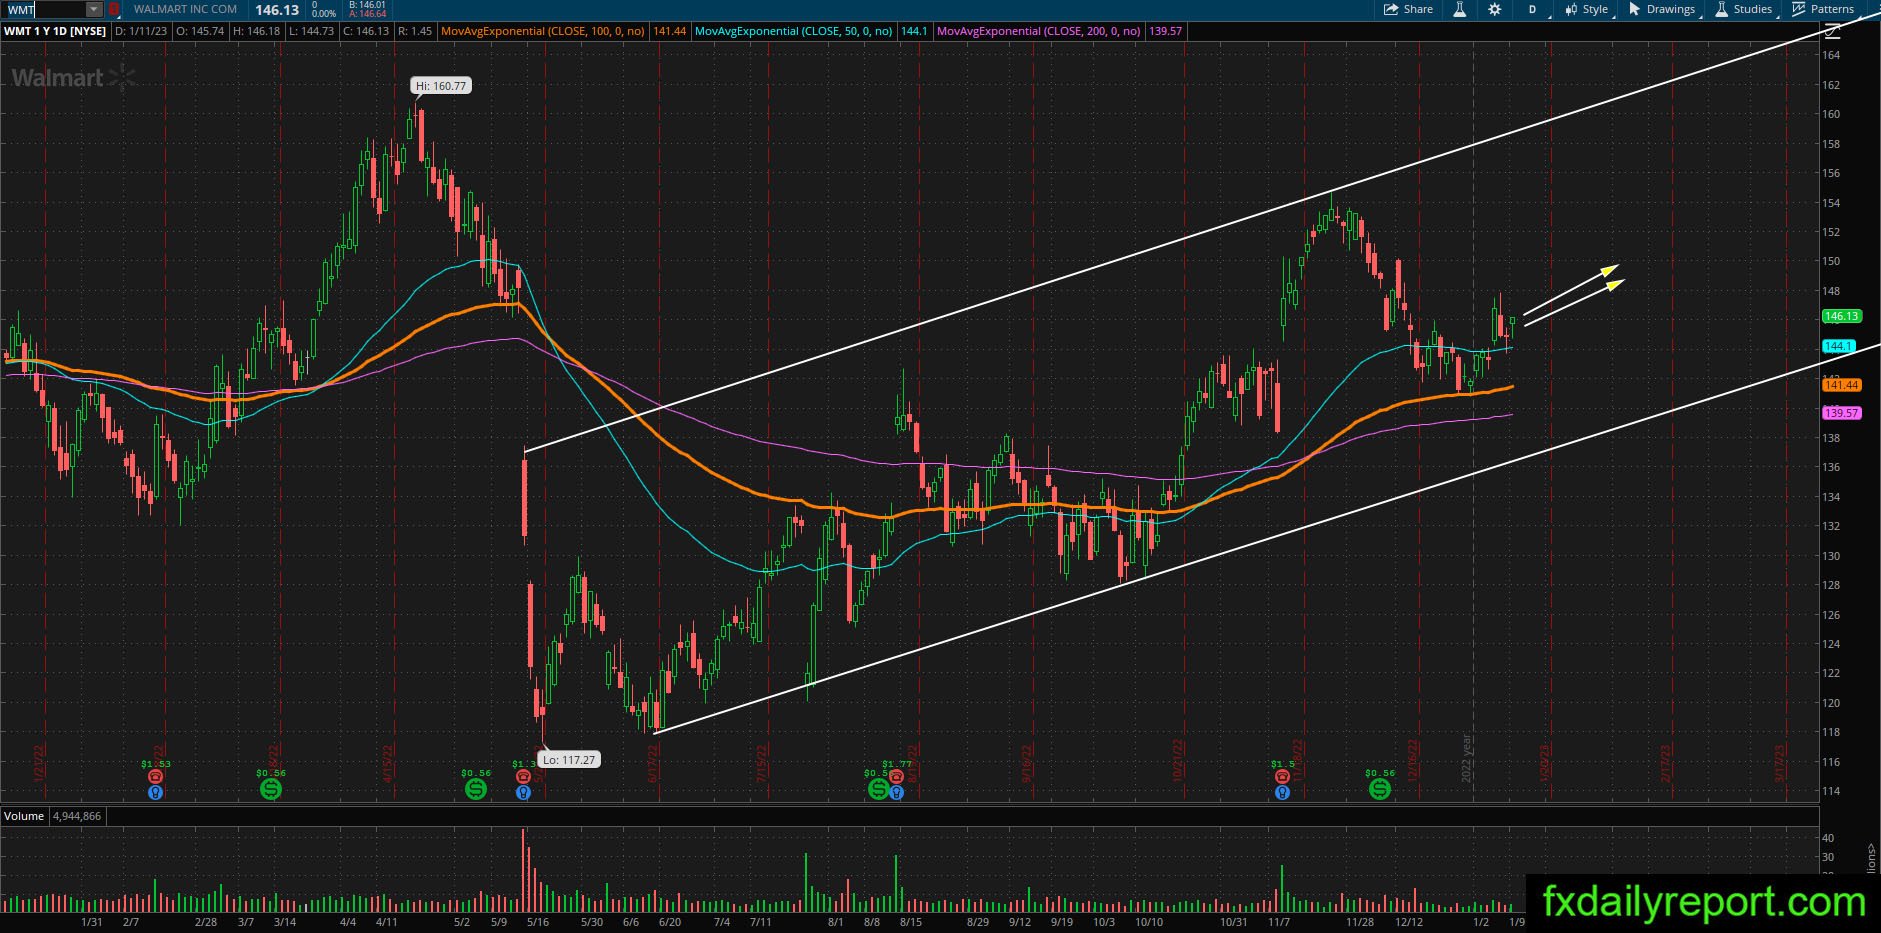Screen dimensions: 1881x933
Task: Click the dividend icon near 5/2
Action: click(x=476, y=789)
